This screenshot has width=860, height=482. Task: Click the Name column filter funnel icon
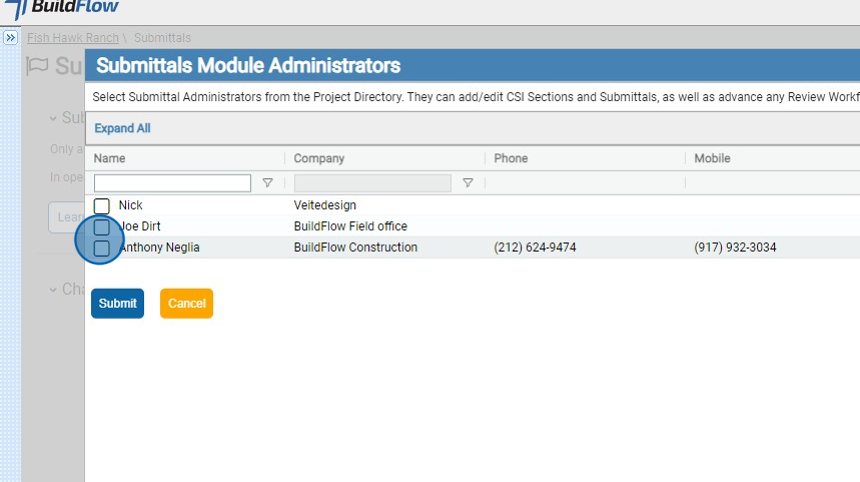tap(267, 183)
